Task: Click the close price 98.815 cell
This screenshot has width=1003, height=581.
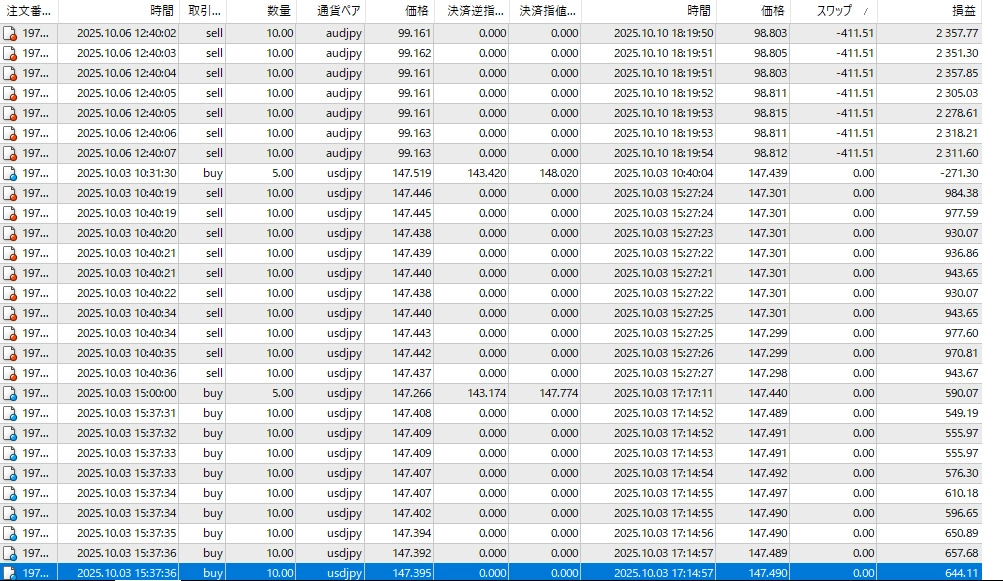Action: tap(770, 113)
